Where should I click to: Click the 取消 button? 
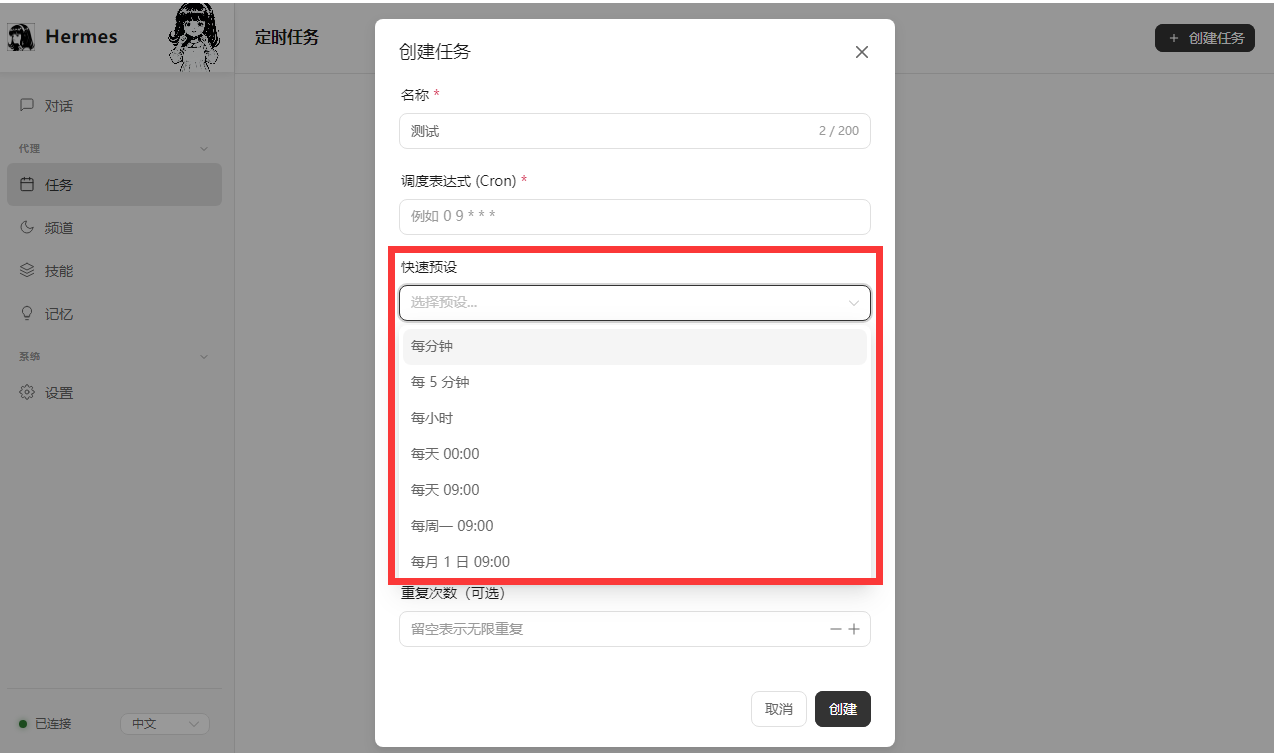pos(779,709)
